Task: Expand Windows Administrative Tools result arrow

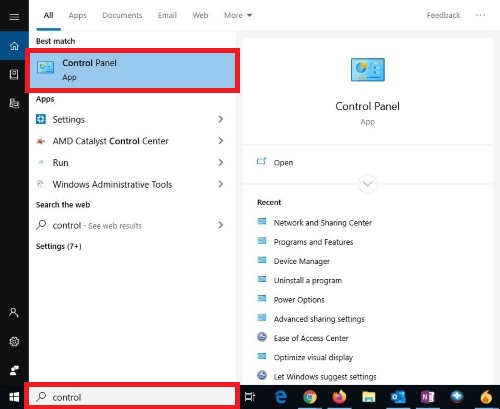Action: point(220,184)
